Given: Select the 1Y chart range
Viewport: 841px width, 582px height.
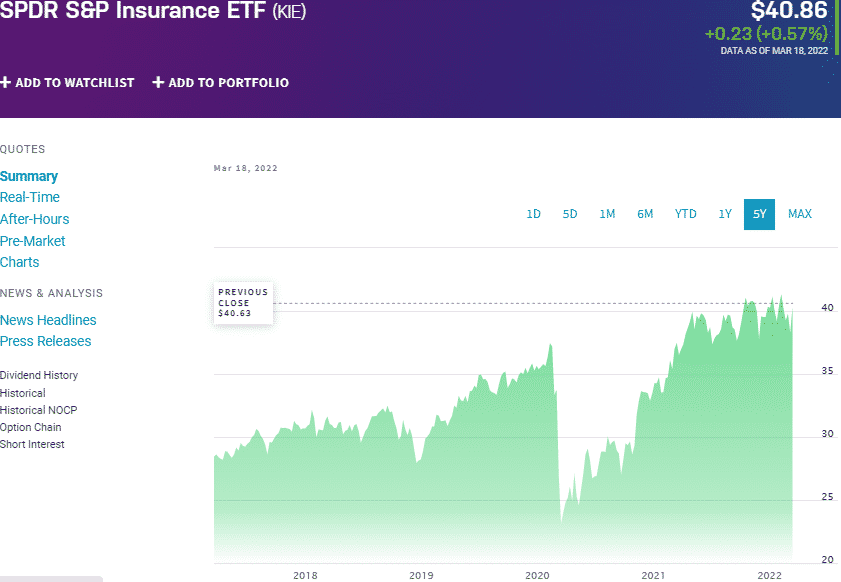Looking at the screenshot, I should pos(725,213).
